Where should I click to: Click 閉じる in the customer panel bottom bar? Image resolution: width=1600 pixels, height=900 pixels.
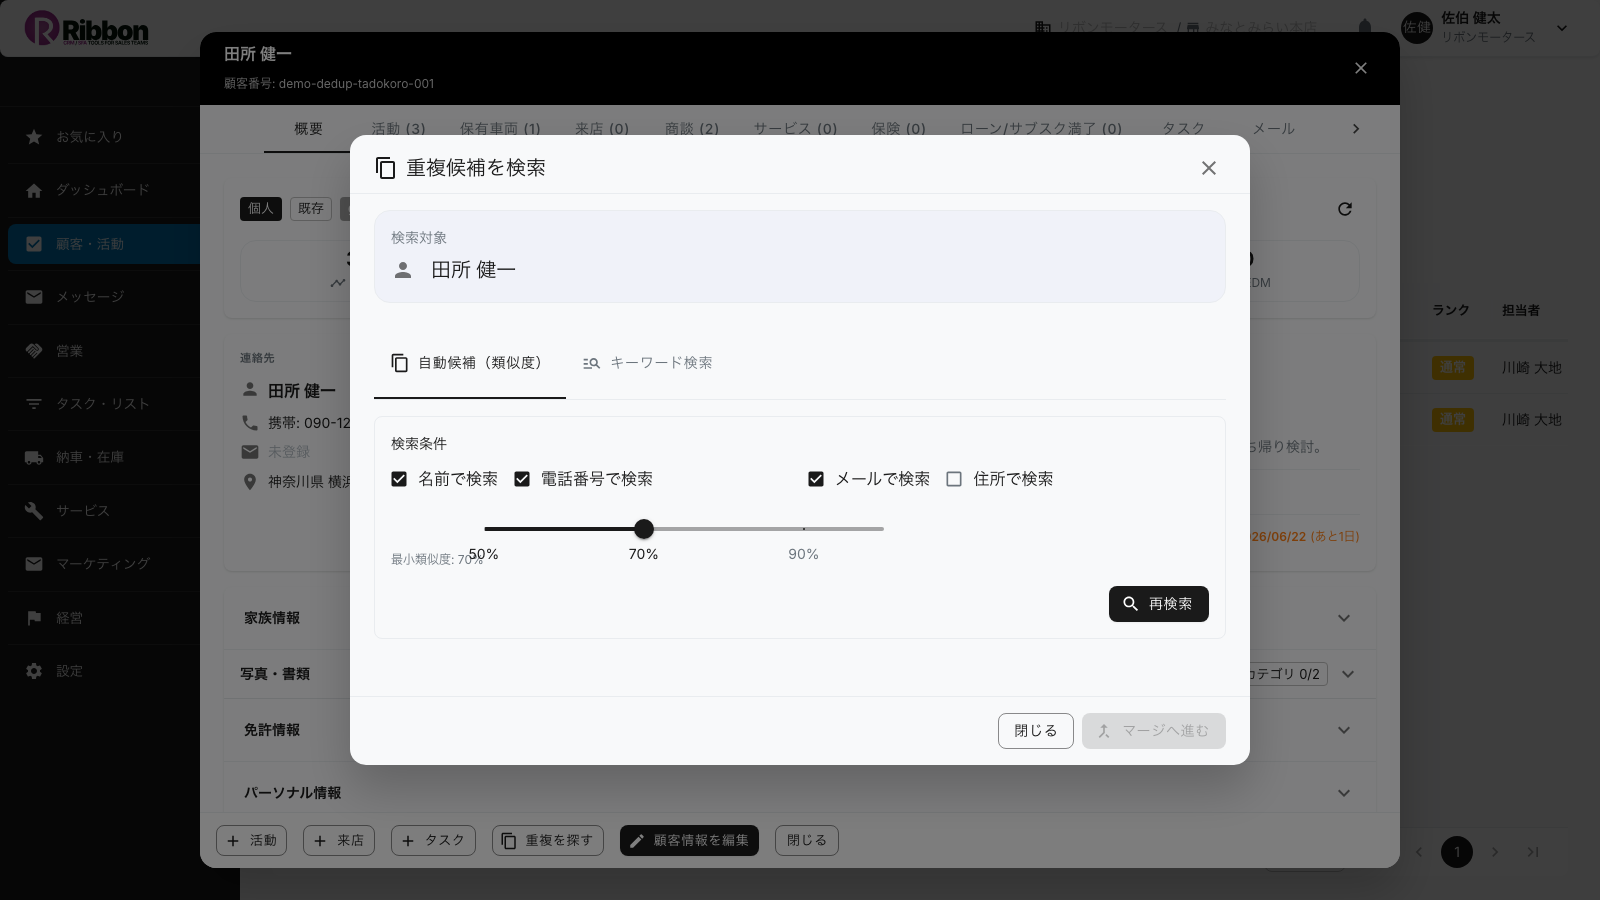point(806,841)
